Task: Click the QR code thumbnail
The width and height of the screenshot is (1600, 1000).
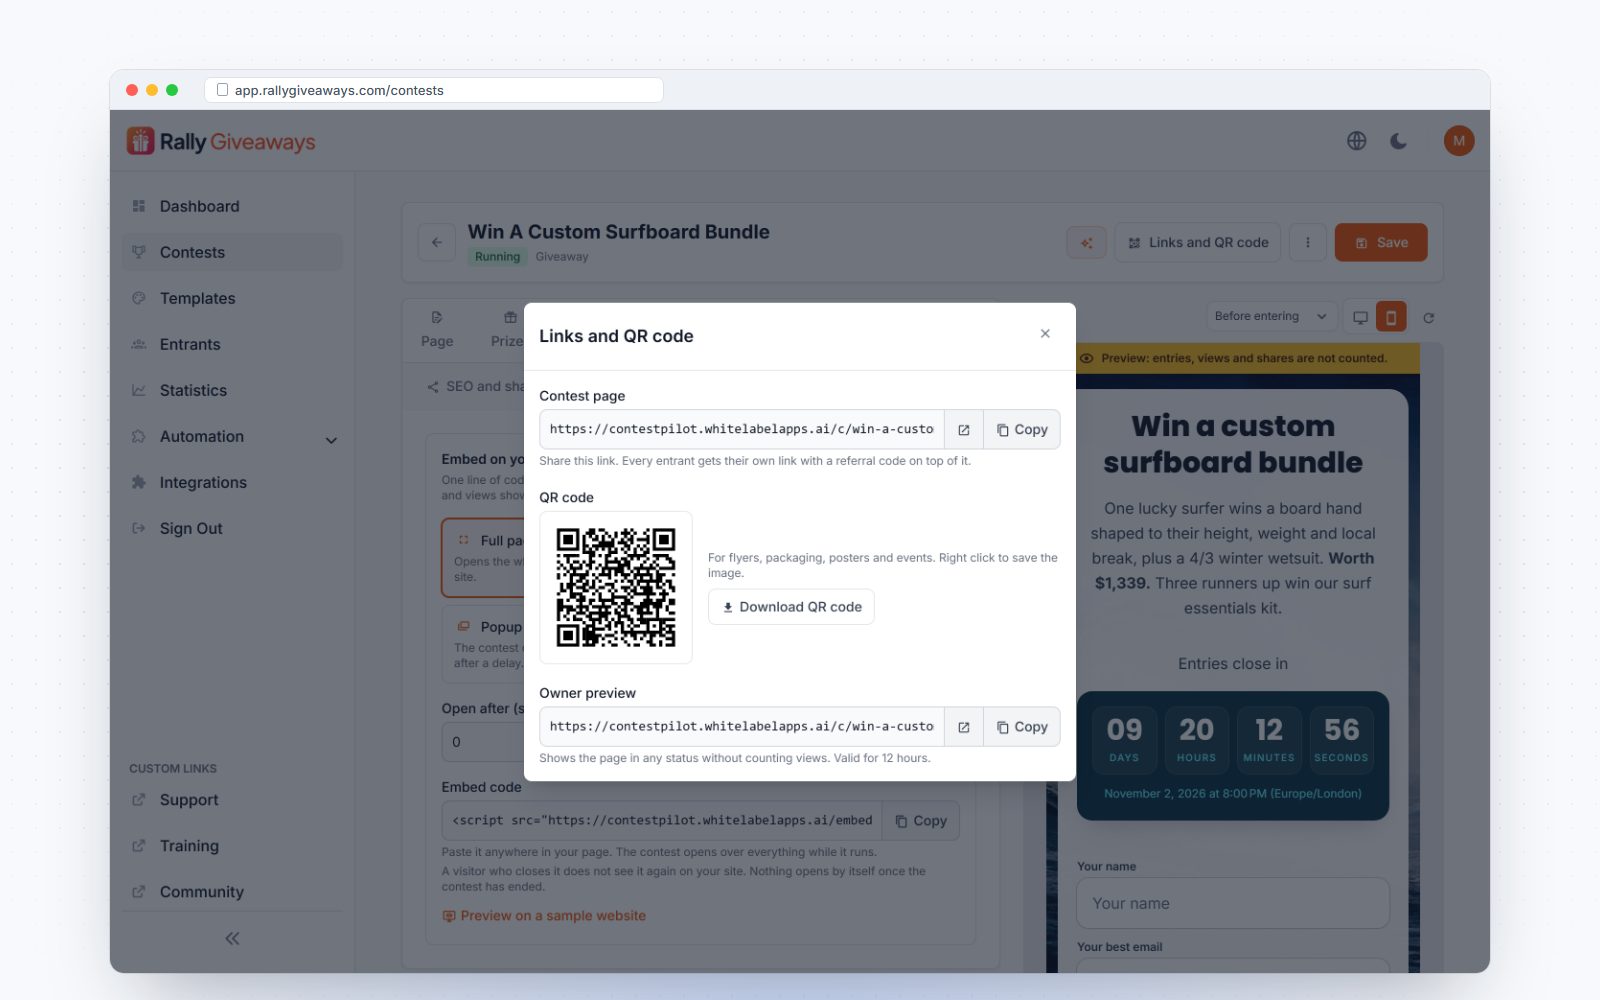Action: tap(616, 588)
